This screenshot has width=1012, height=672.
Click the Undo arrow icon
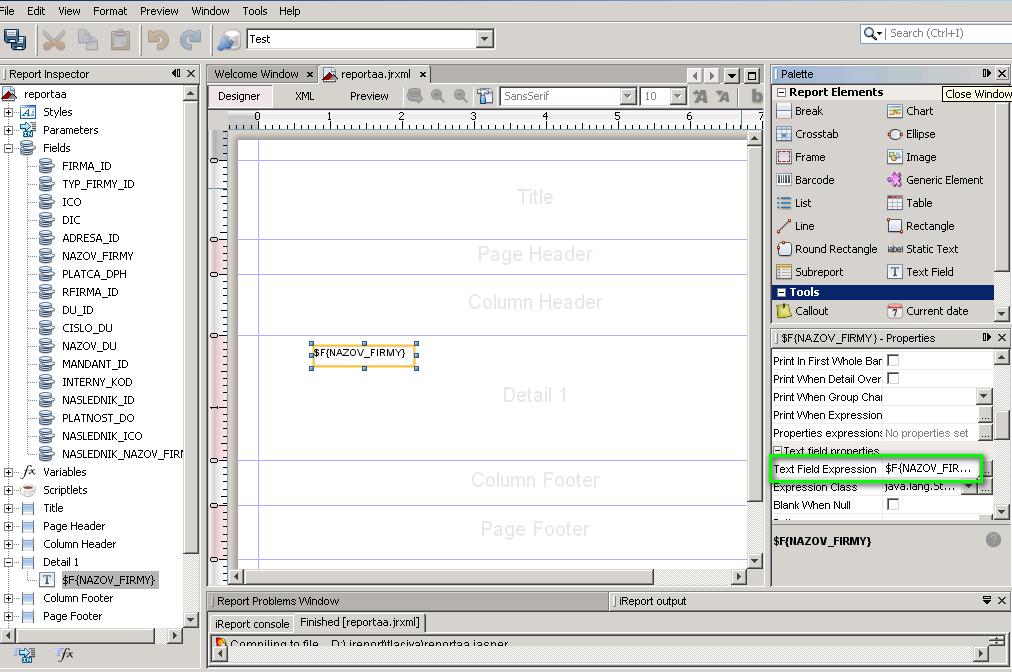pos(158,40)
